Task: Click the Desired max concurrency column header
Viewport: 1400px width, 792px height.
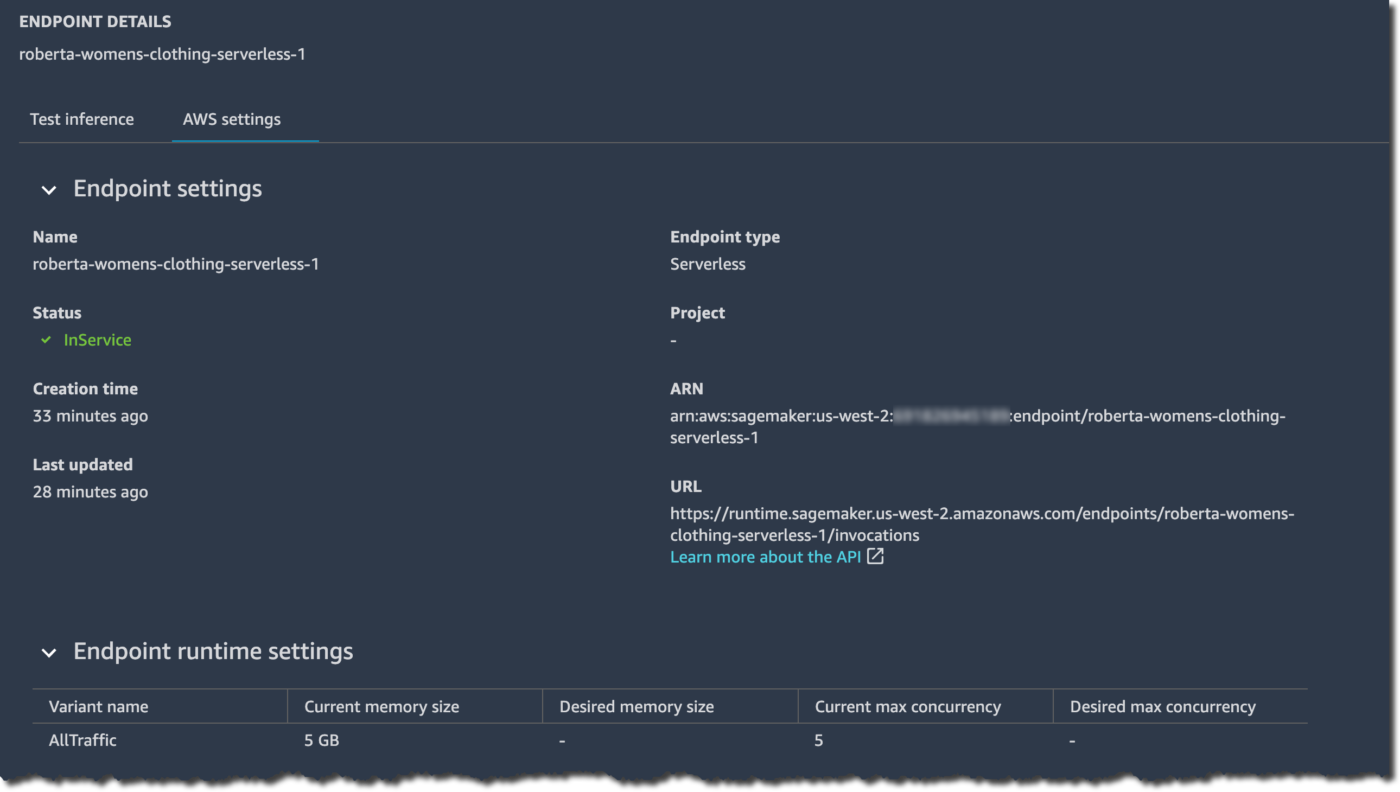Action: (x=1162, y=706)
